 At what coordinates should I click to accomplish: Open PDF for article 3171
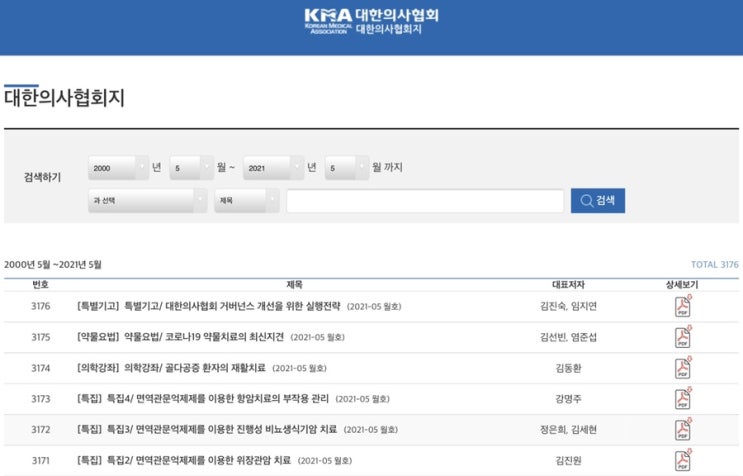pyautogui.click(x=683, y=460)
